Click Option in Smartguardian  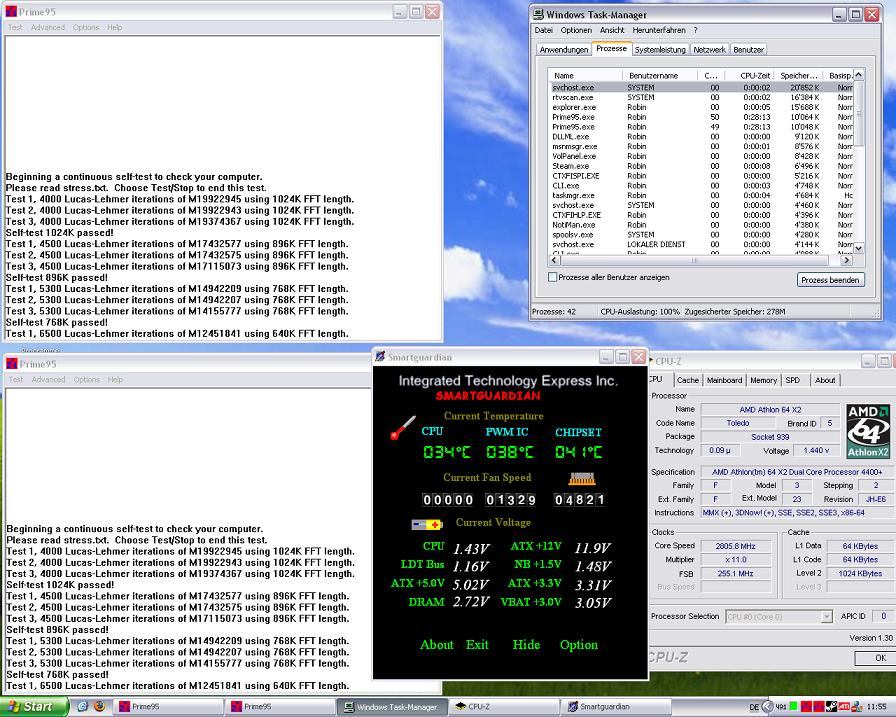(579, 645)
